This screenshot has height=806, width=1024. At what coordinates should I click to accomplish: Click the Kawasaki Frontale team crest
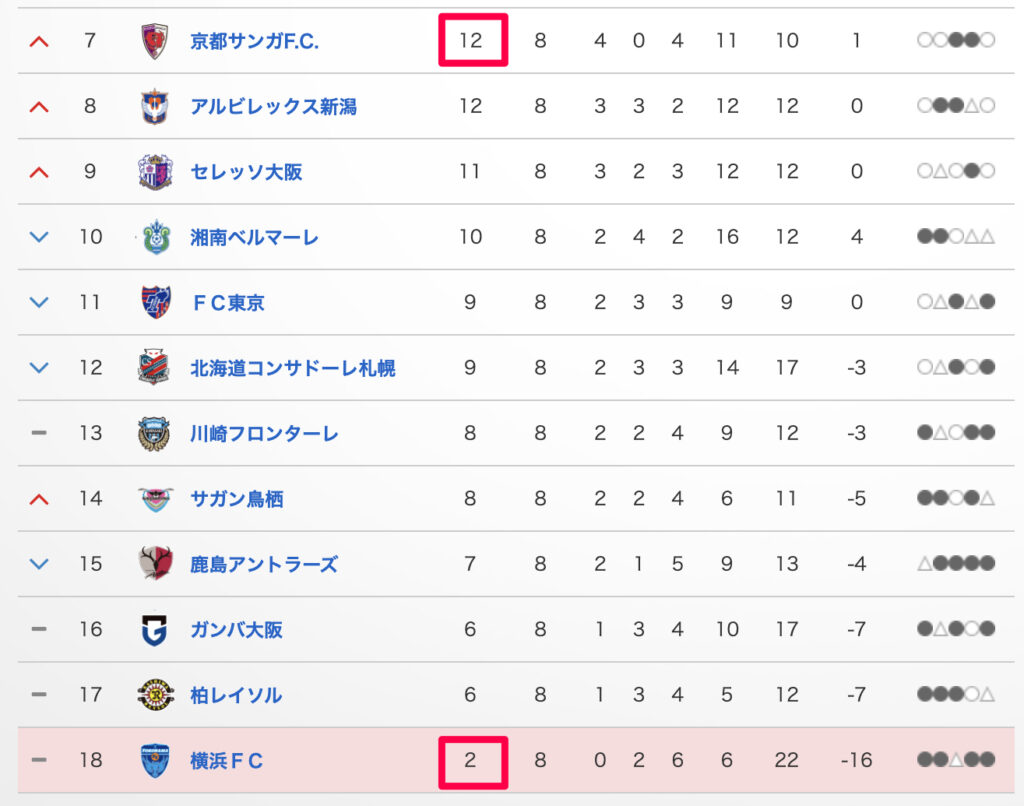coord(154,433)
